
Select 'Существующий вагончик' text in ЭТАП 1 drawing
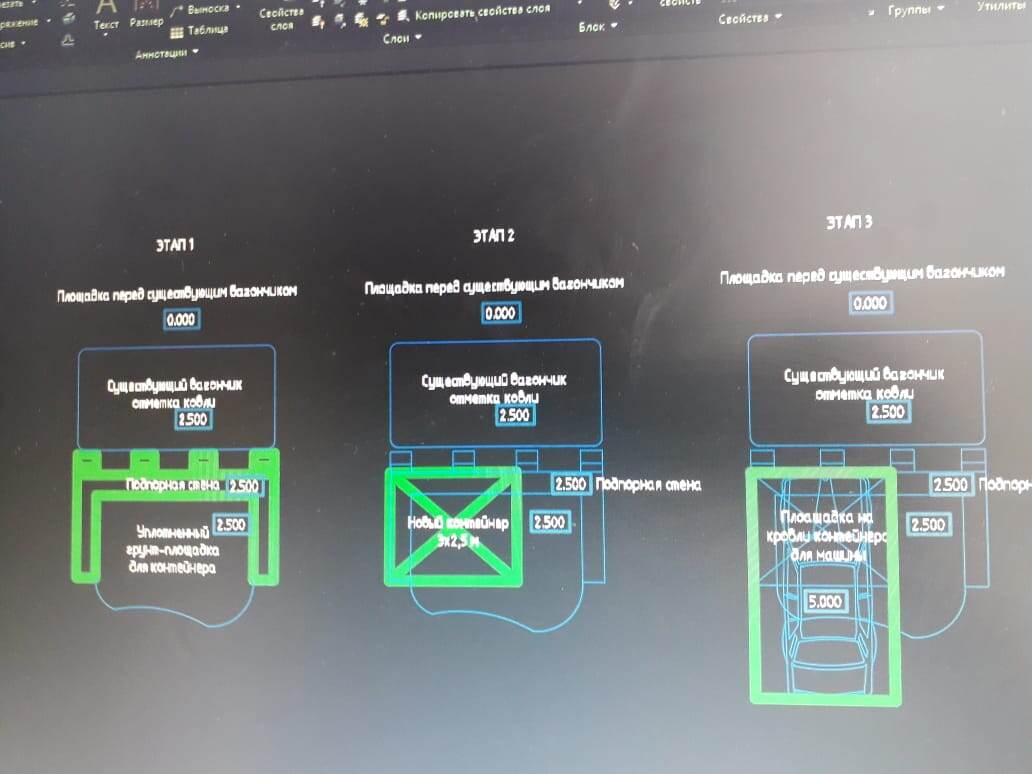point(174,384)
